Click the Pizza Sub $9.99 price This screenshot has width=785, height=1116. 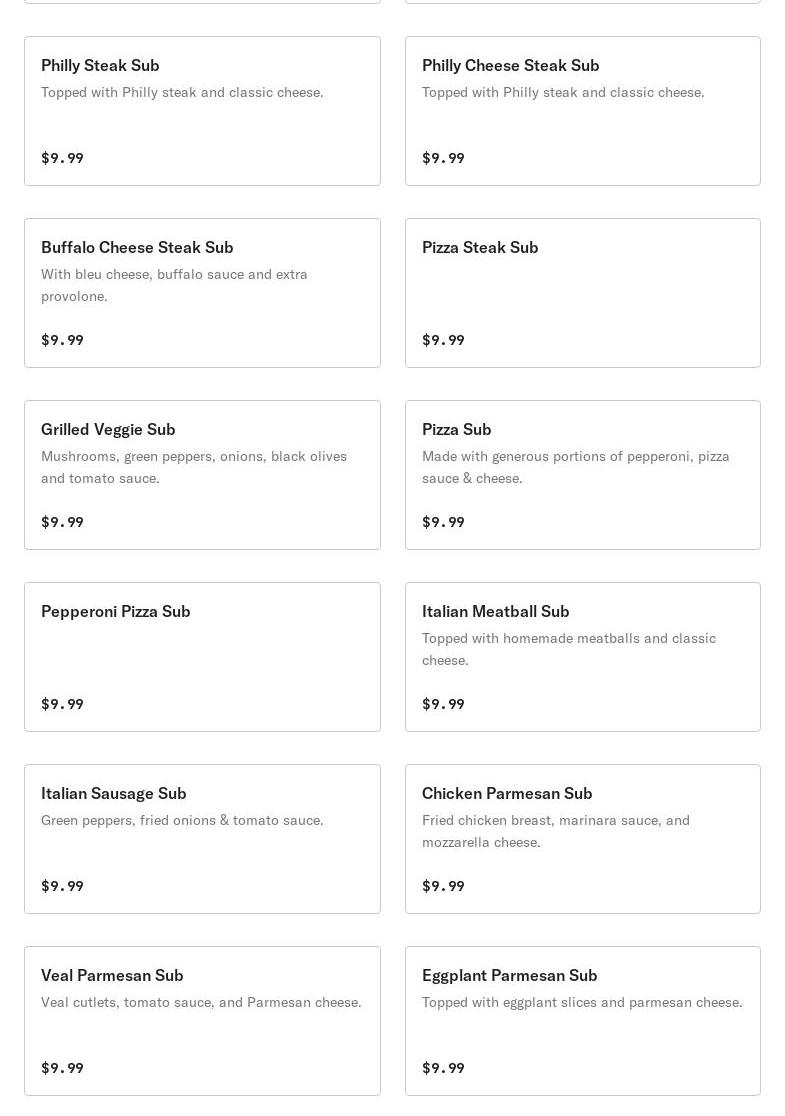(443, 522)
